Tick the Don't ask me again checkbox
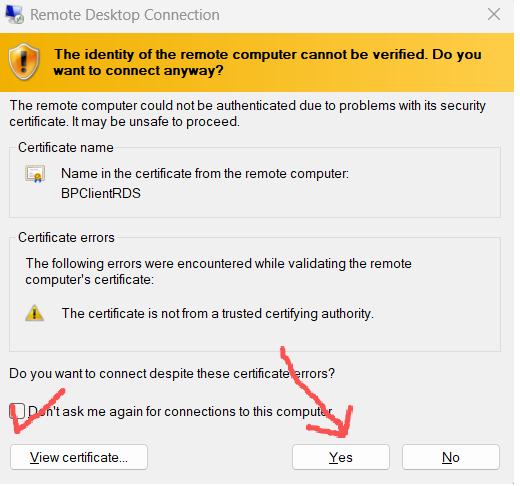520x486 pixels. [x=17, y=411]
